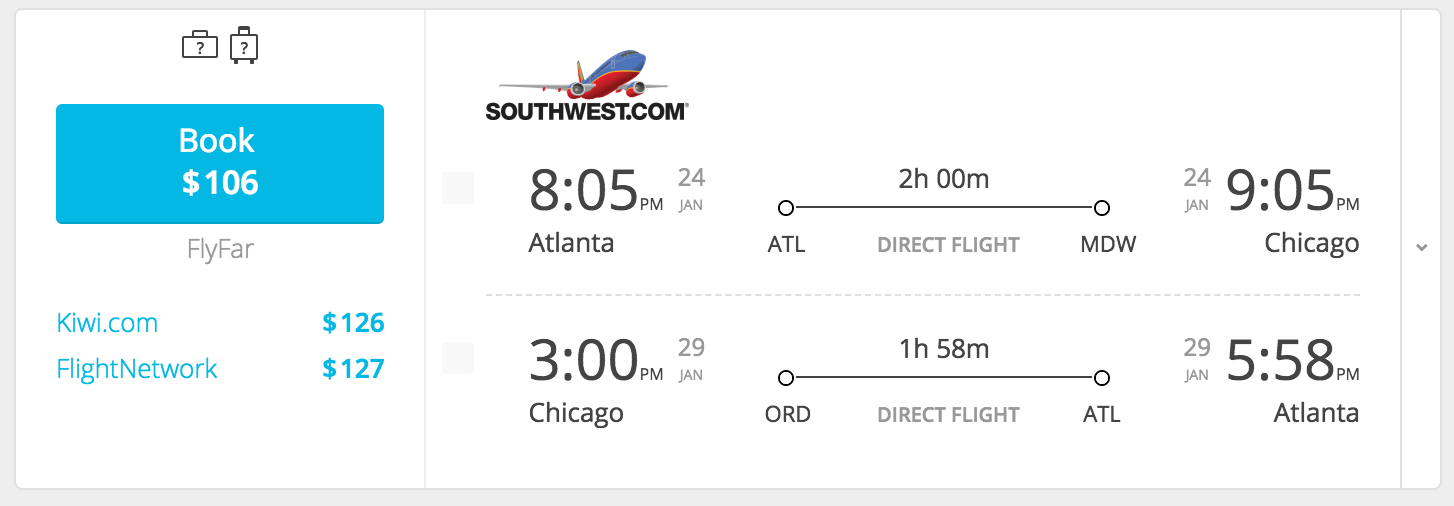
Task: Click the MDW arrival point marker
Action: 1102,208
